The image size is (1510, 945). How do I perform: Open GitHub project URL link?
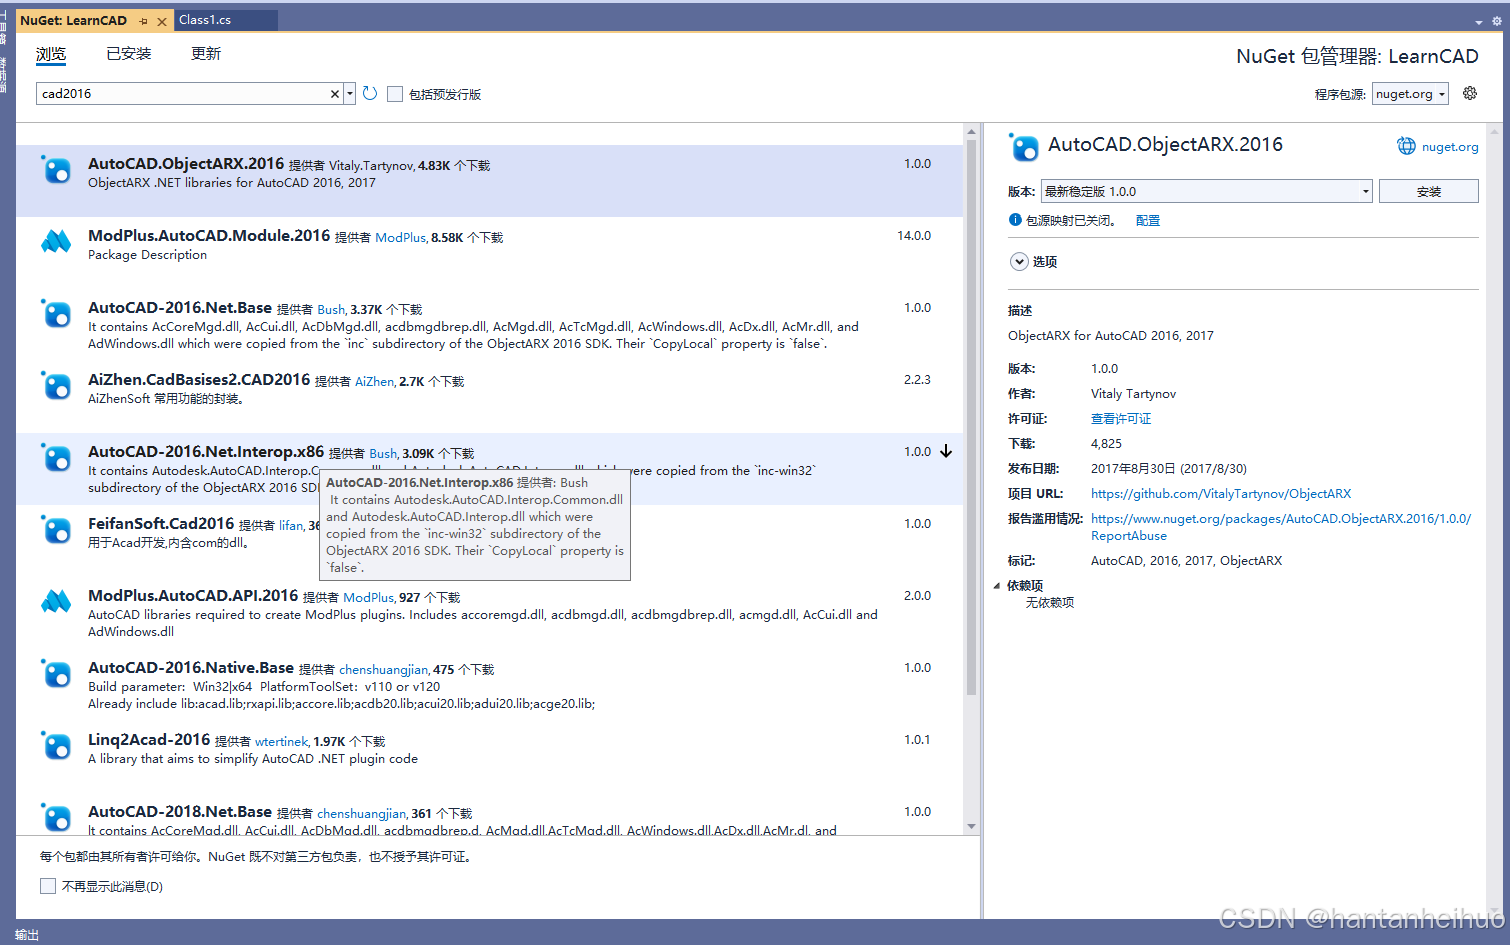[x=1220, y=494]
